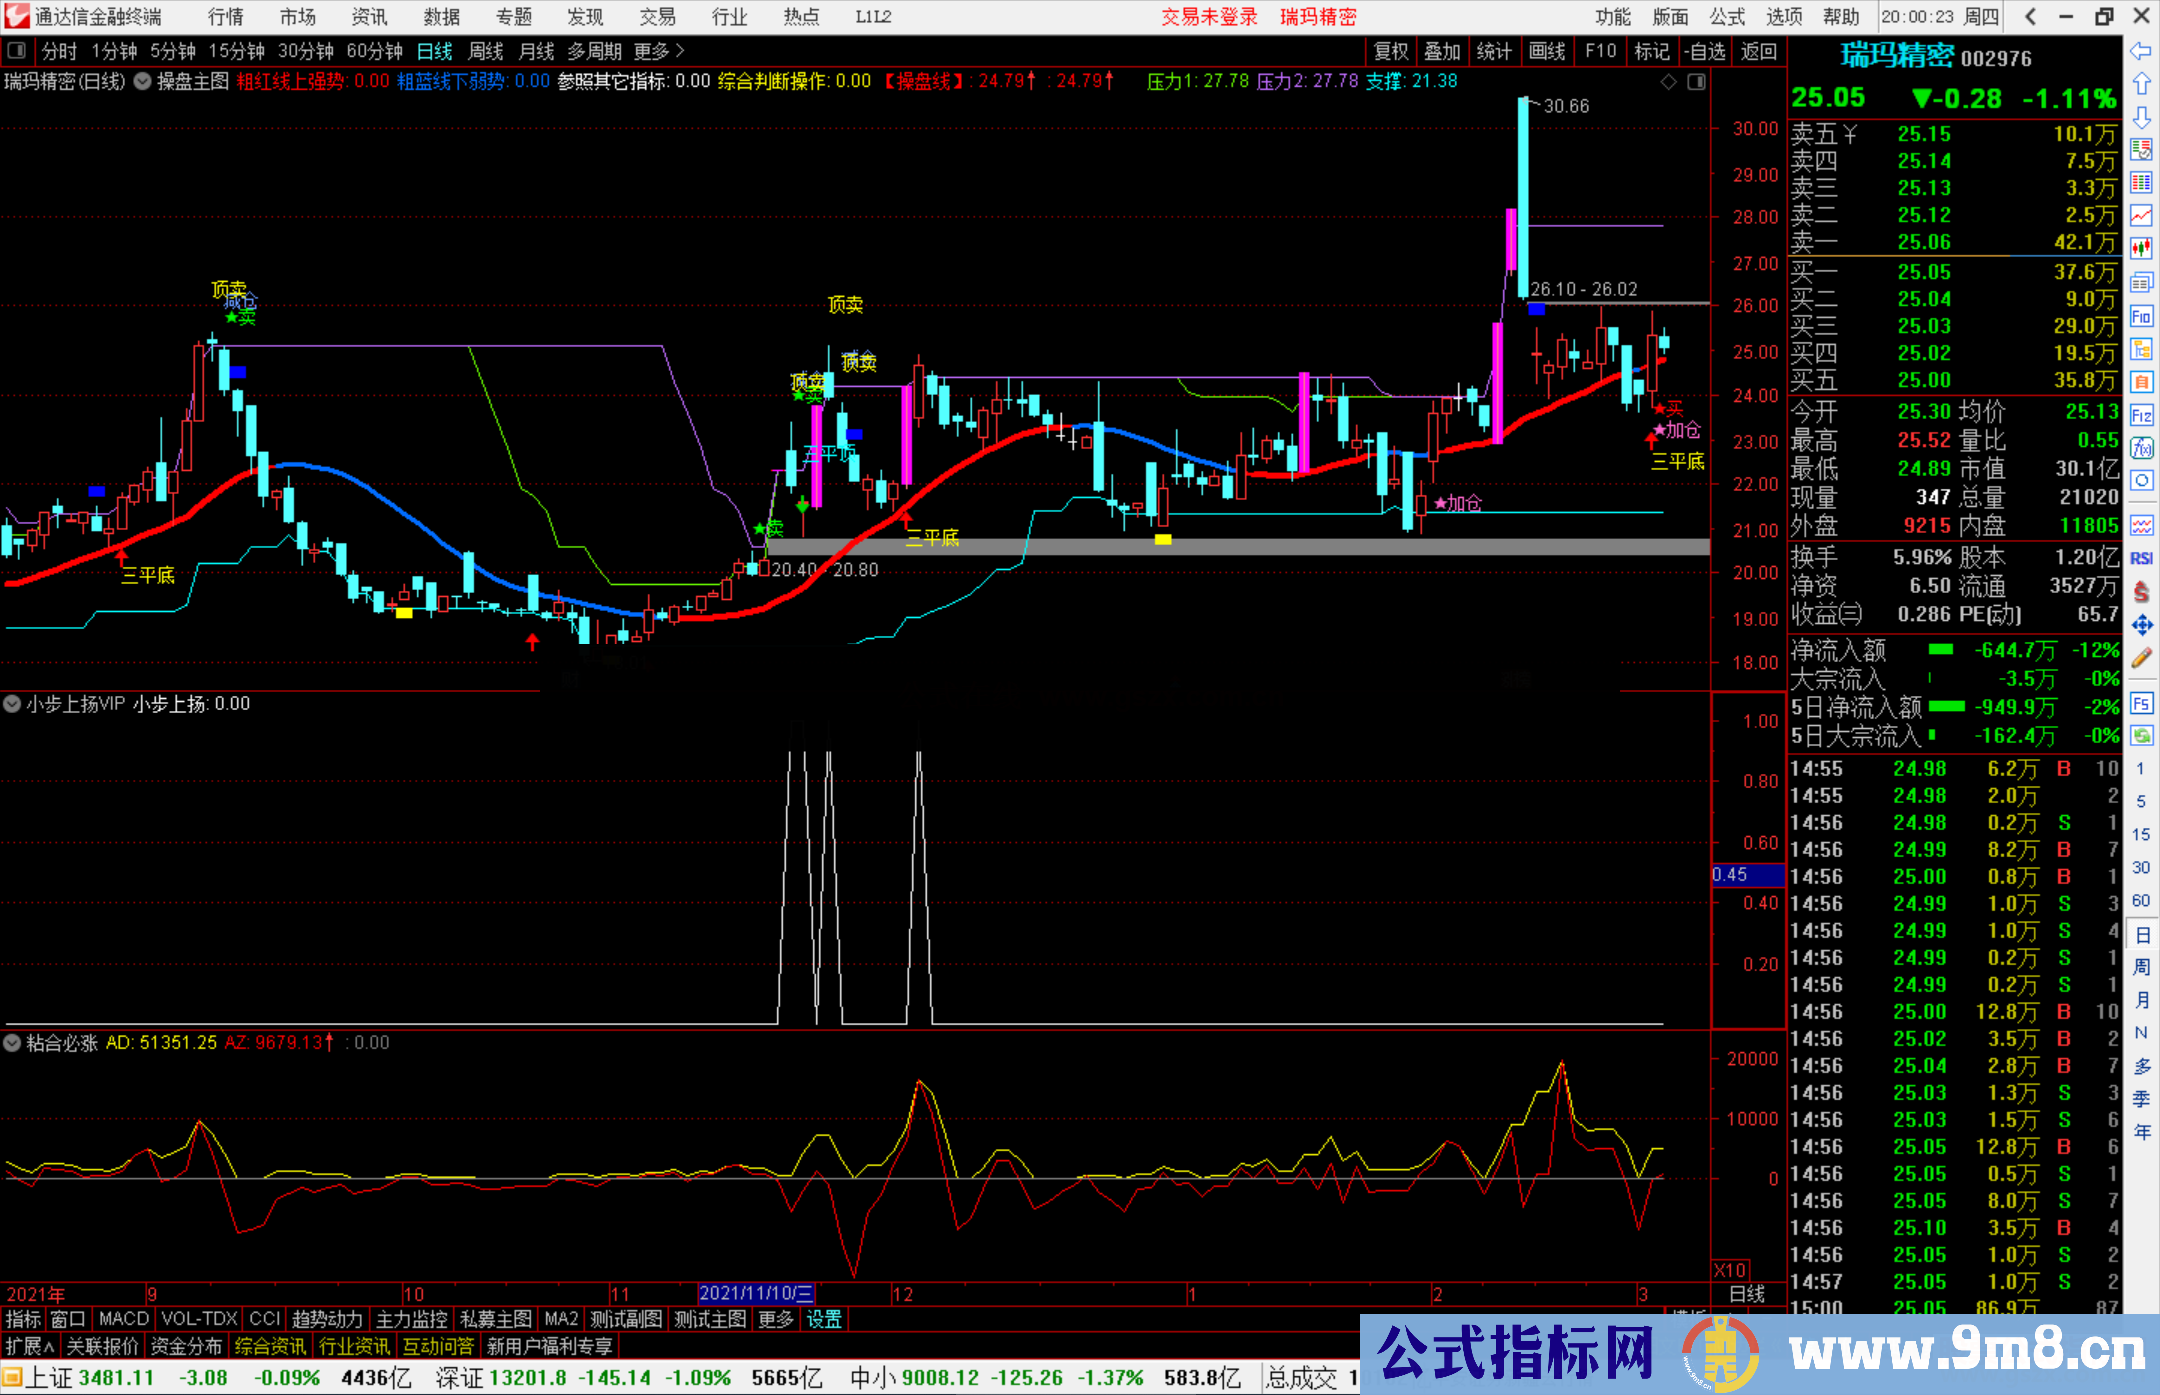The image size is (2160, 1395).
Task: Switch to the MACD indicator tab
Action: coord(123,1319)
